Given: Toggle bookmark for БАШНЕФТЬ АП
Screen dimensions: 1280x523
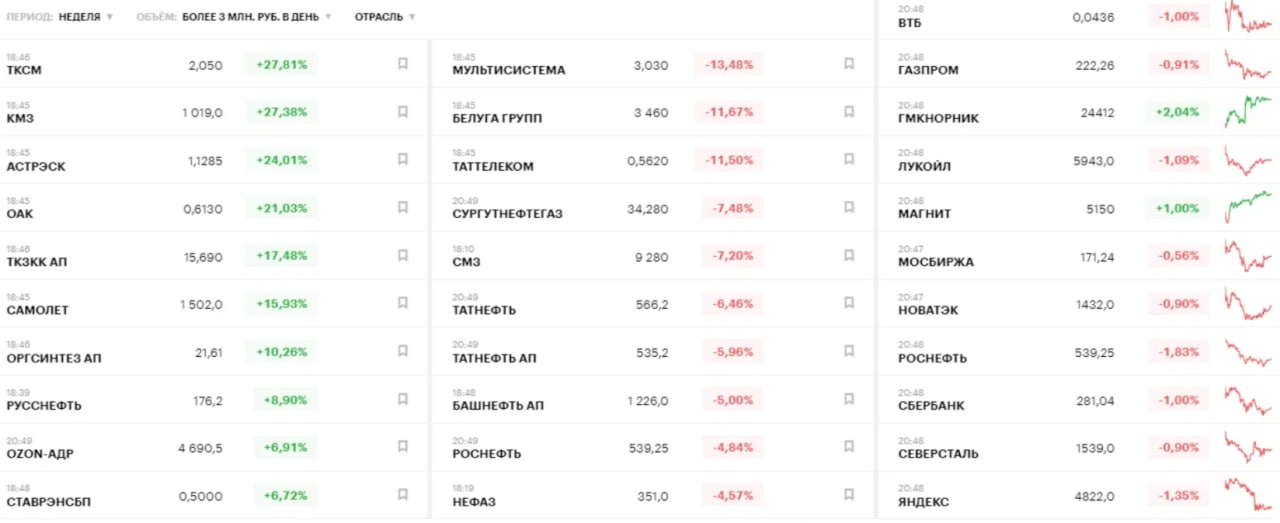Looking at the screenshot, I should [849, 399].
